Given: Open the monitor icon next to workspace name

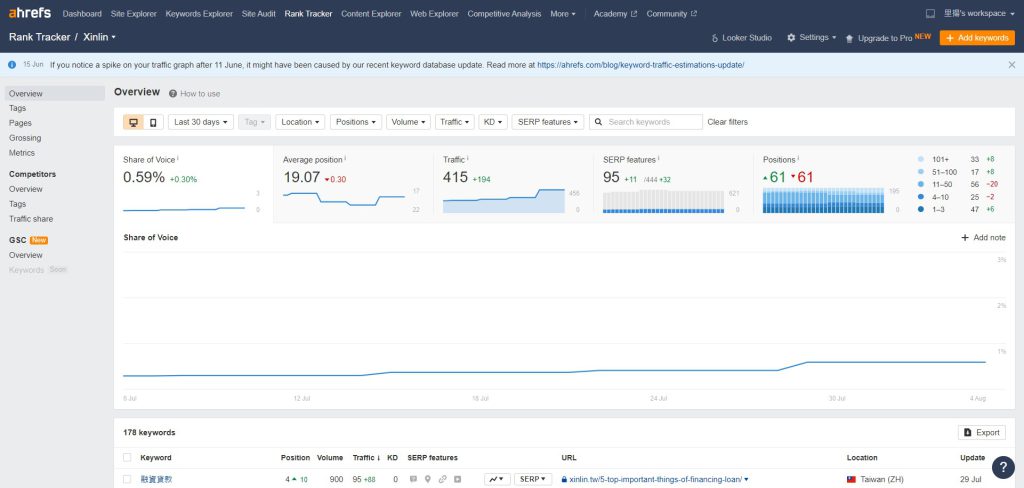Looking at the screenshot, I should pyautogui.click(x=931, y=14).
